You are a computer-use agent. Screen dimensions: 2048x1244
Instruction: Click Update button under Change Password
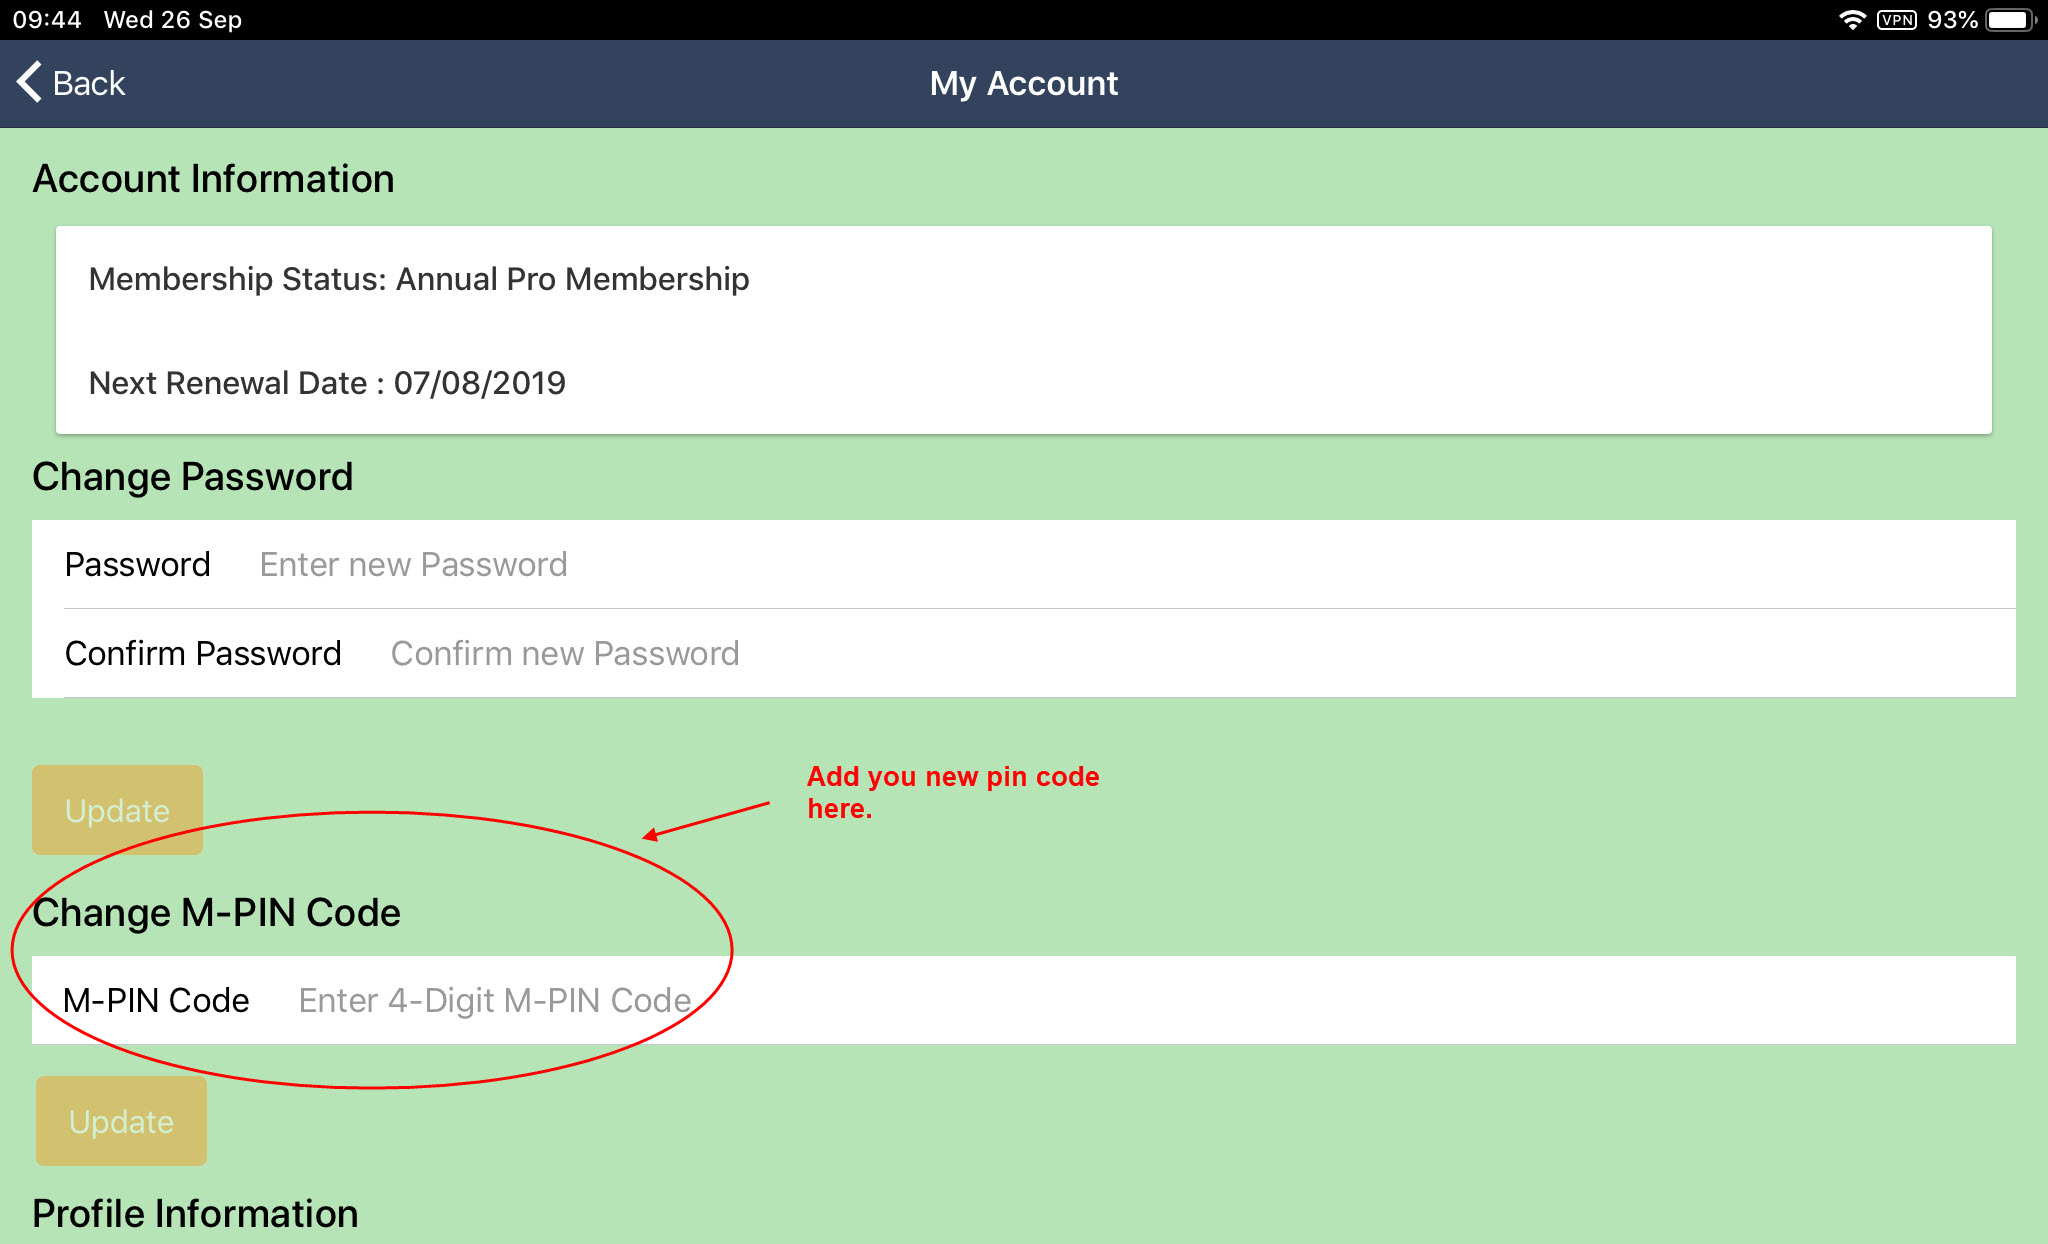(117, 810)
